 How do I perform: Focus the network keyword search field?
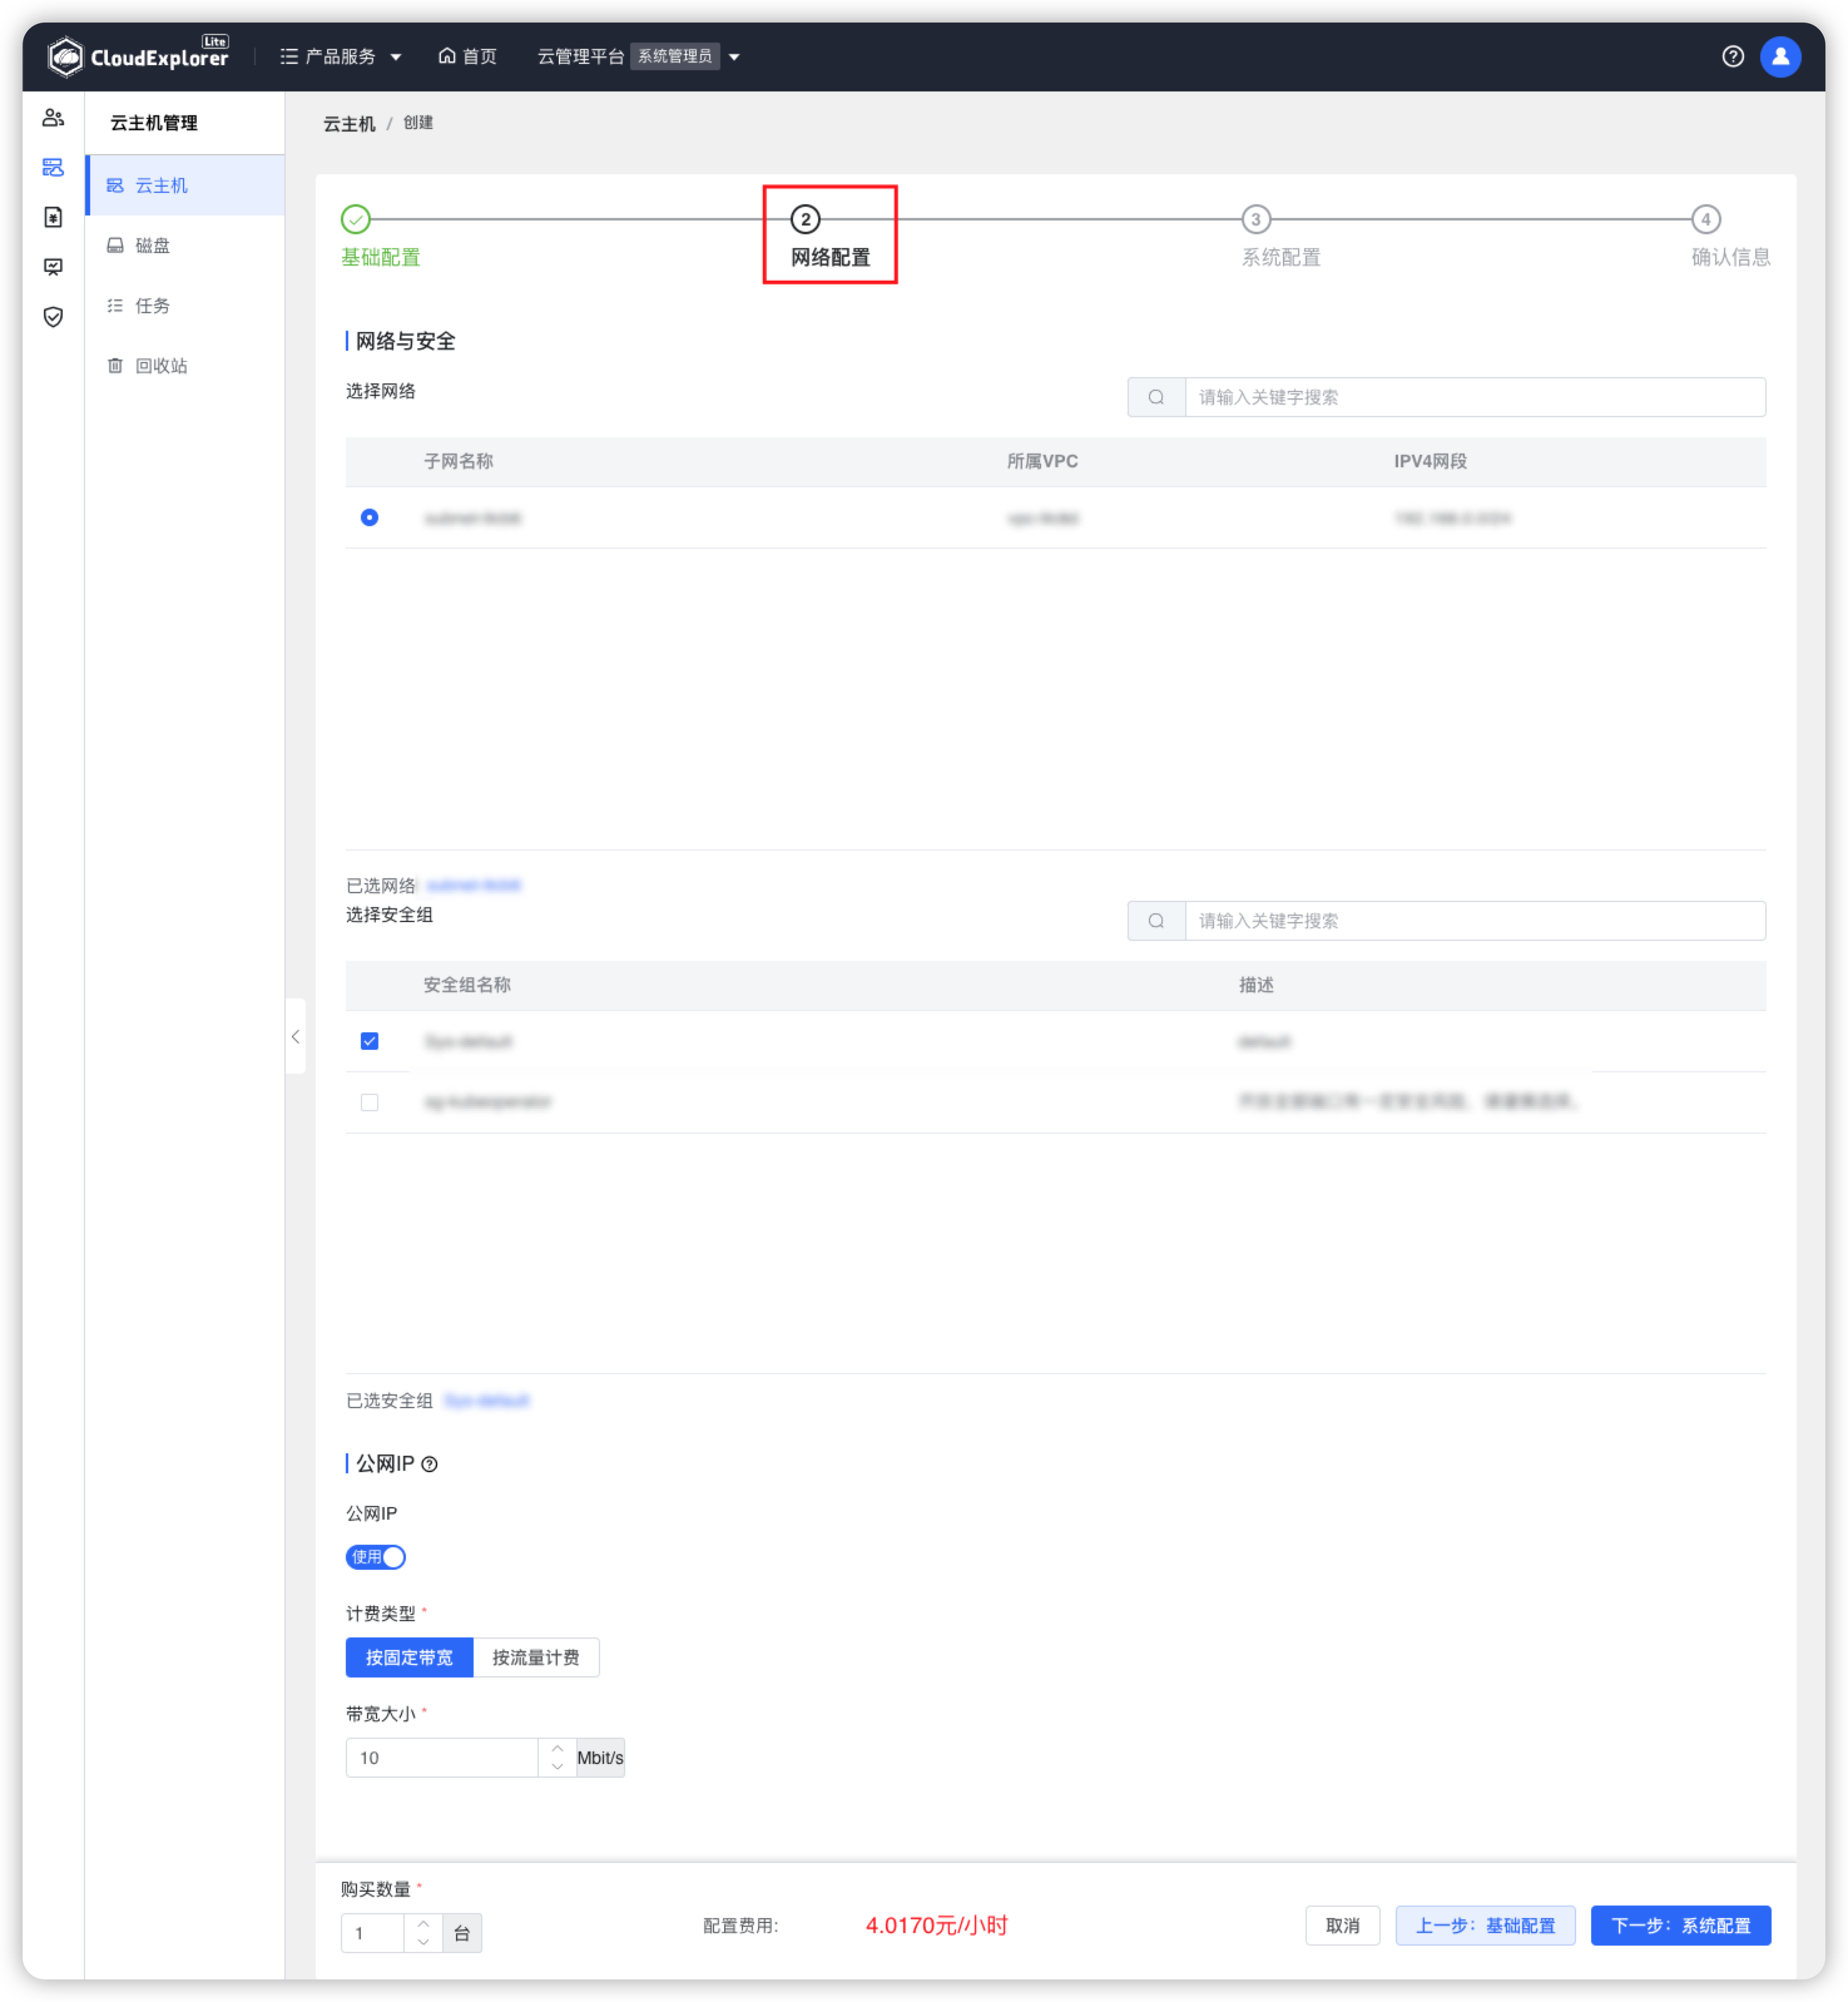1474,397
